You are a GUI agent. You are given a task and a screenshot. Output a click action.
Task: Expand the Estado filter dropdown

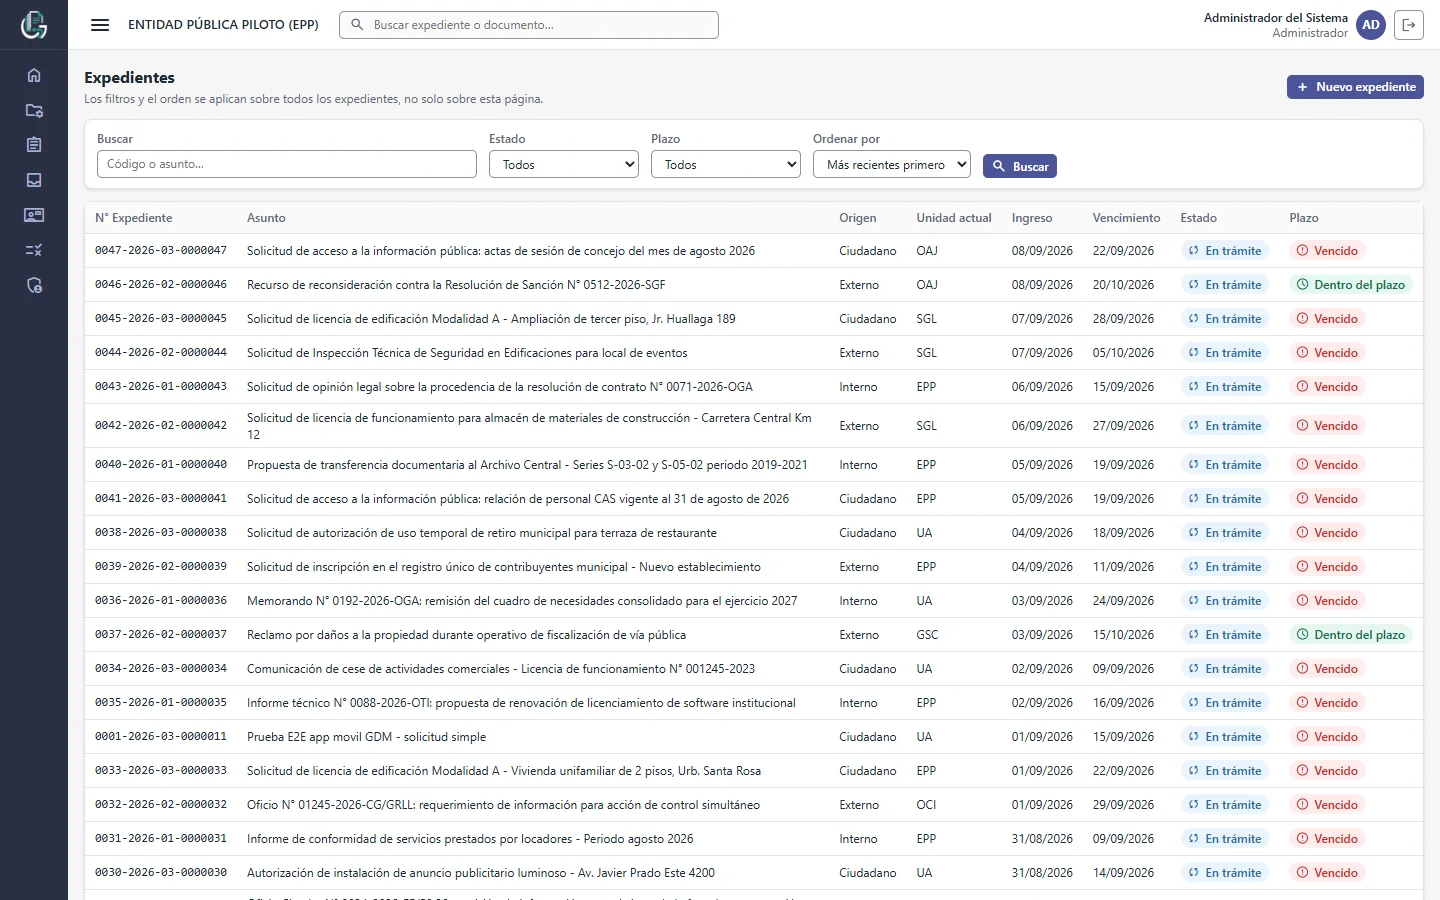click(564, 165)
